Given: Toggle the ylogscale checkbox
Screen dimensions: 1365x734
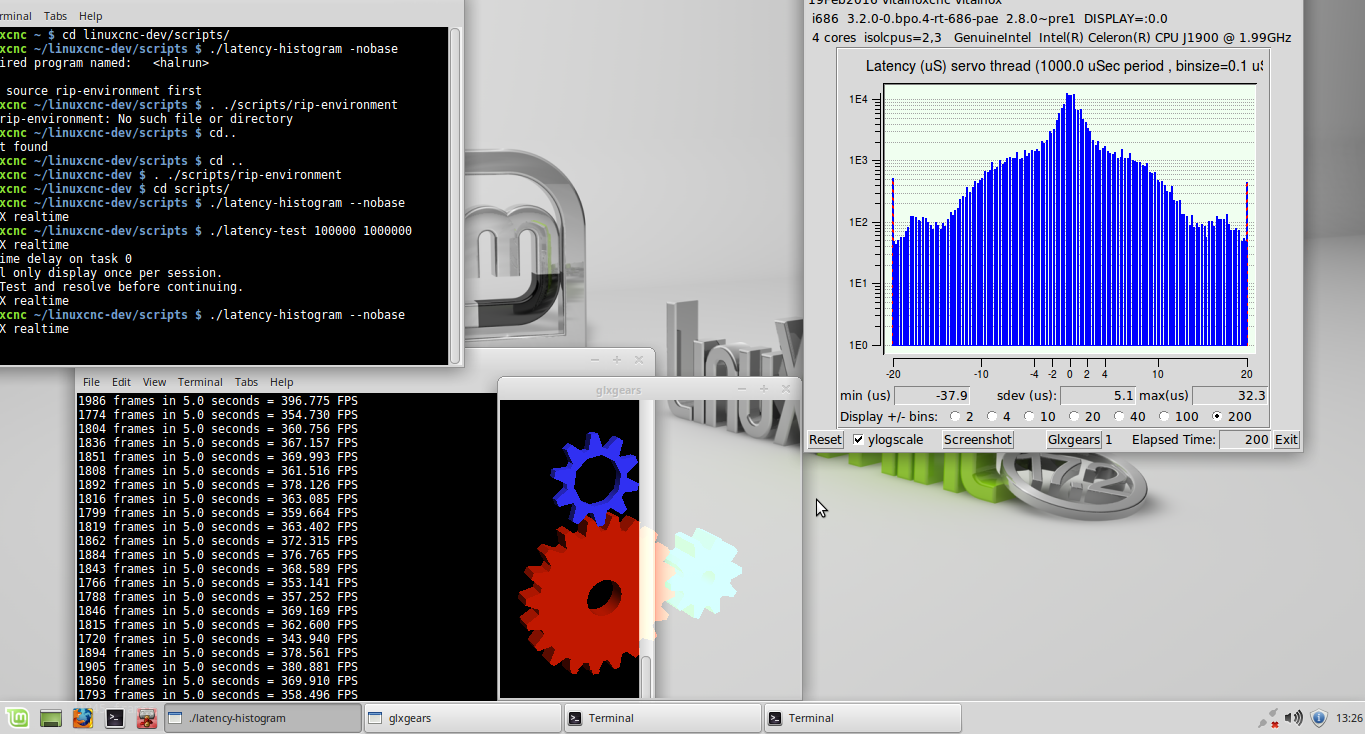Looking at the screenshot, I should coord(858,440).
